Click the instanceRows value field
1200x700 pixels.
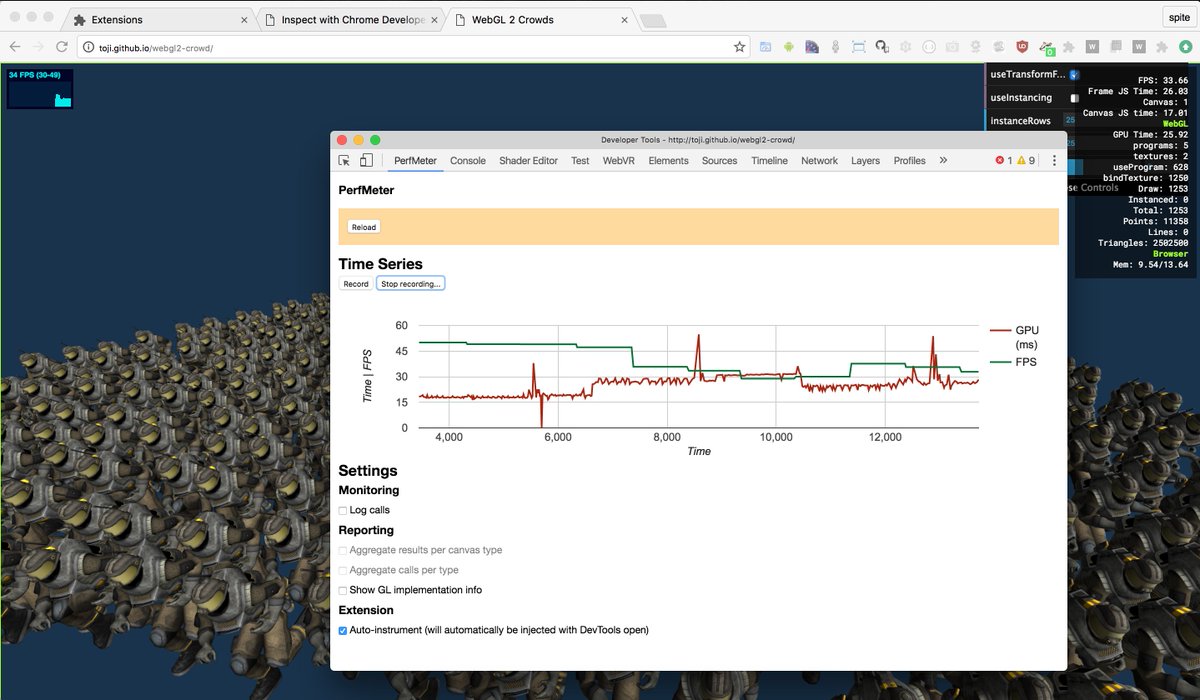pyautogui.click(x=1070, y=120)
